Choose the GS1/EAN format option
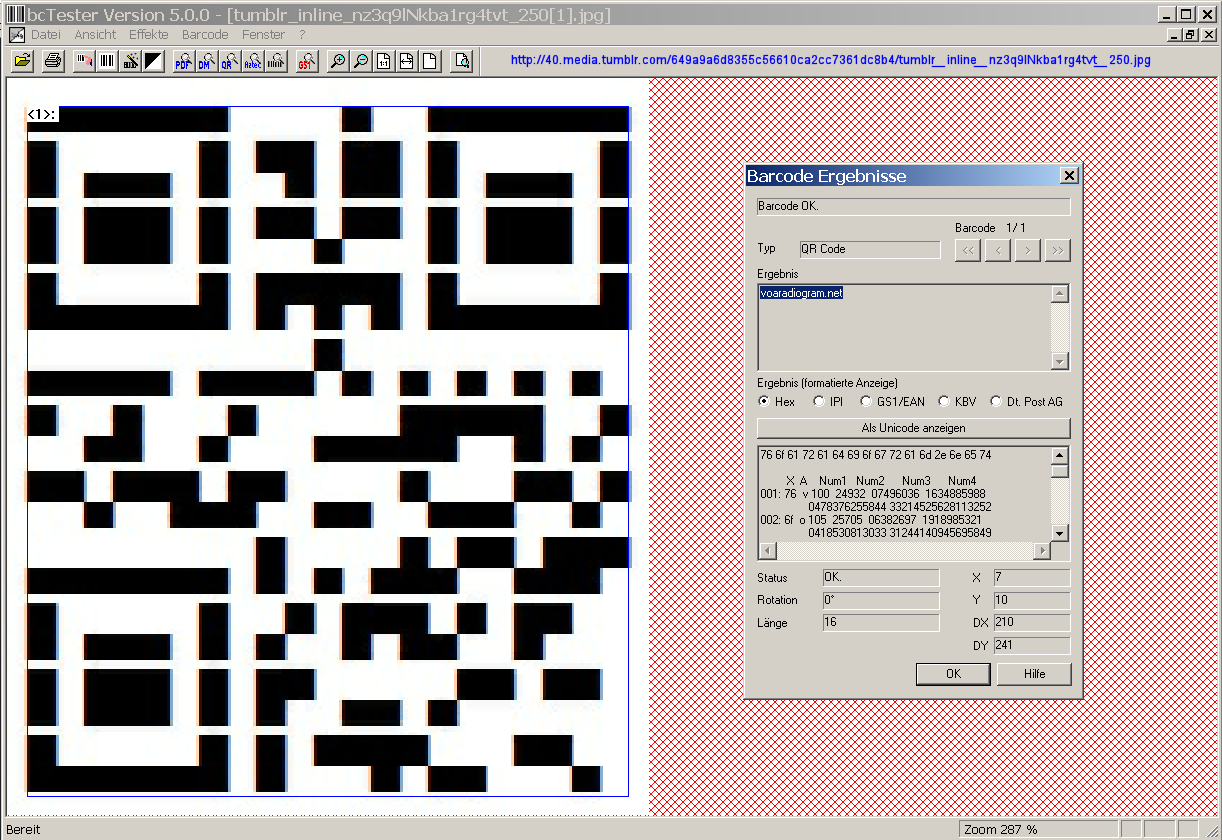 click(x=866, y=401)
